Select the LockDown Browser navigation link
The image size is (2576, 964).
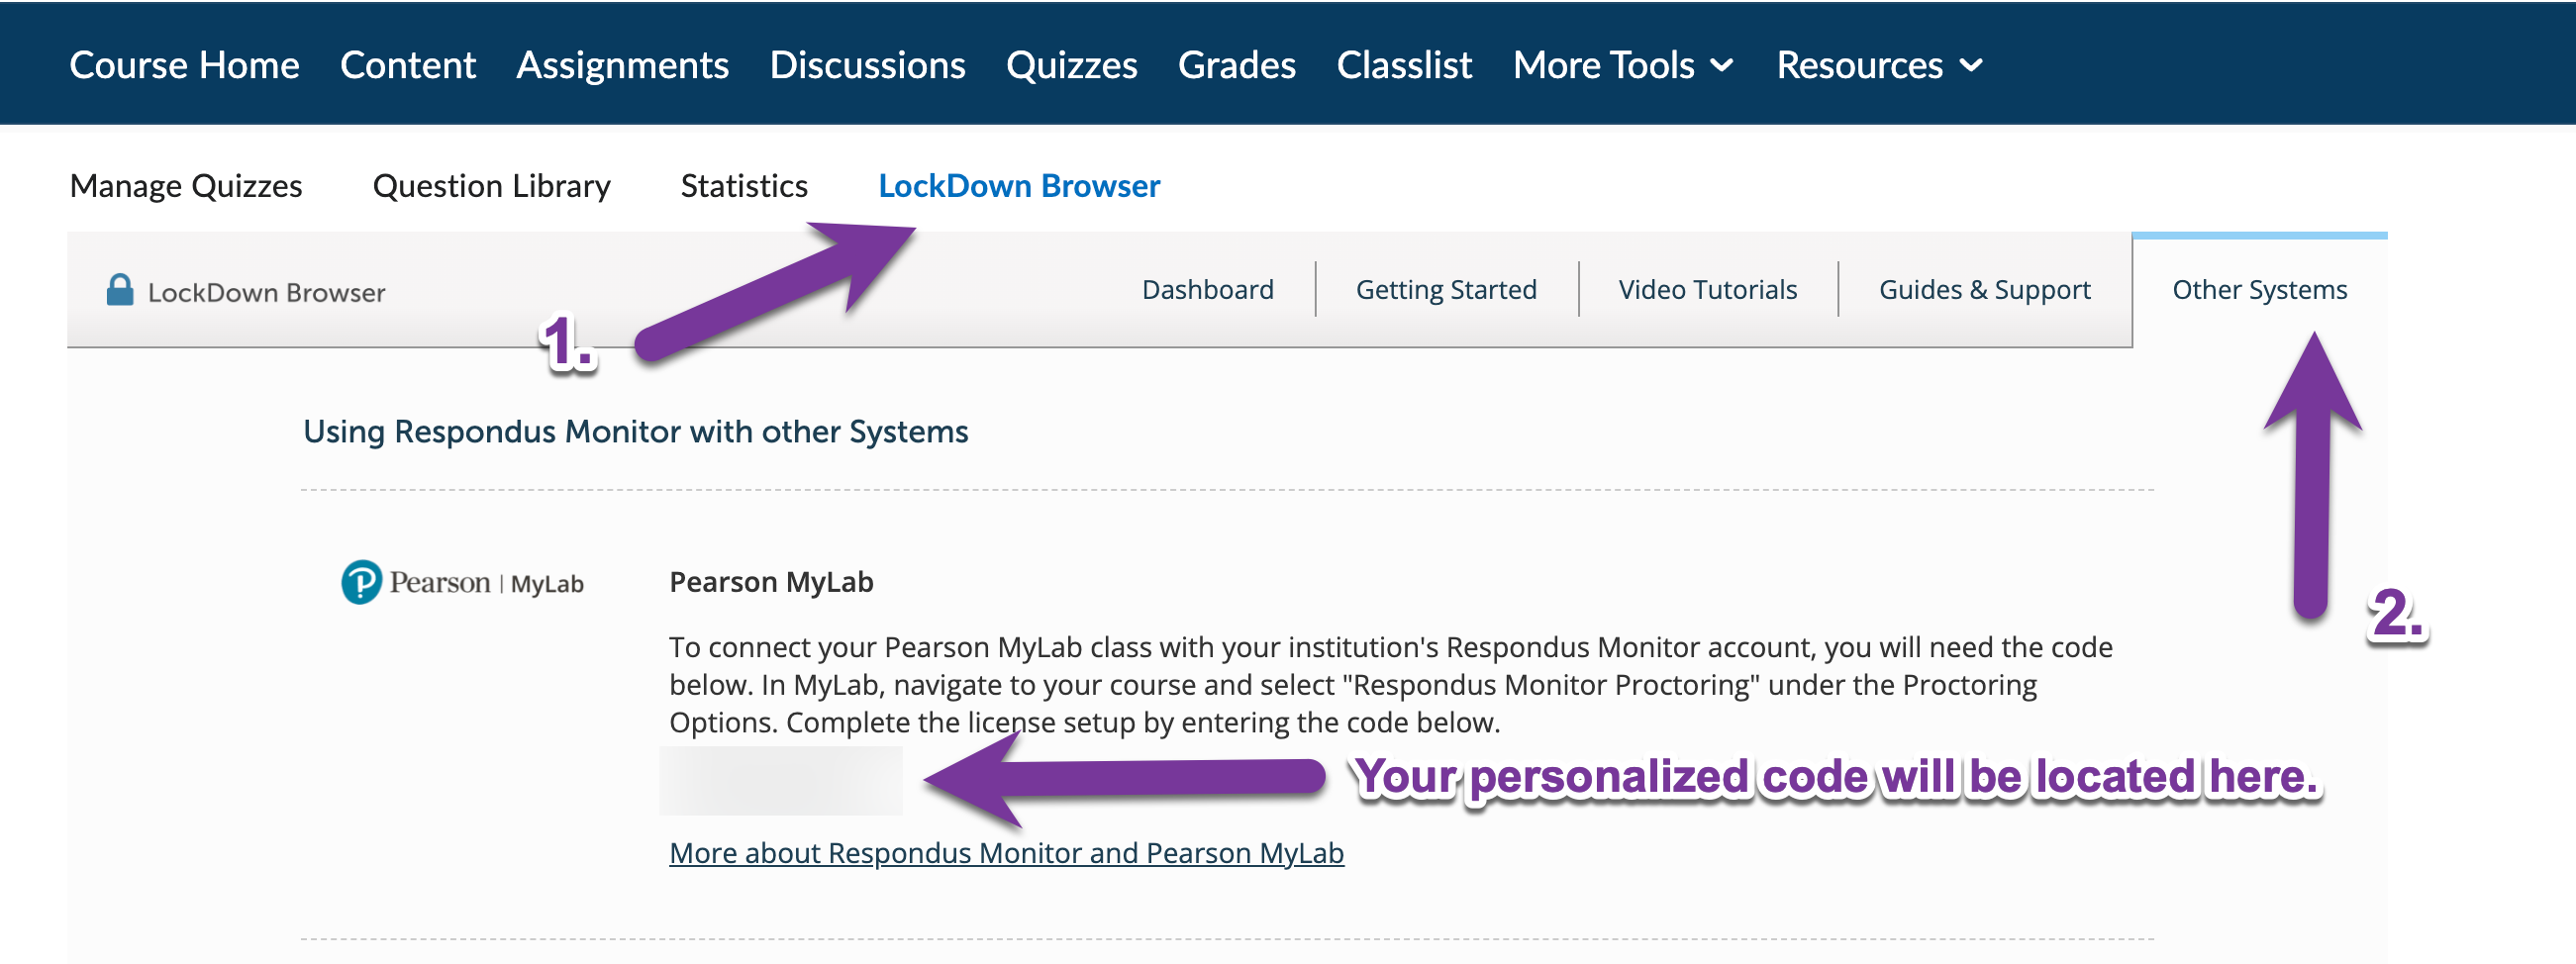pyautogui.click(x=1019, y=185)
